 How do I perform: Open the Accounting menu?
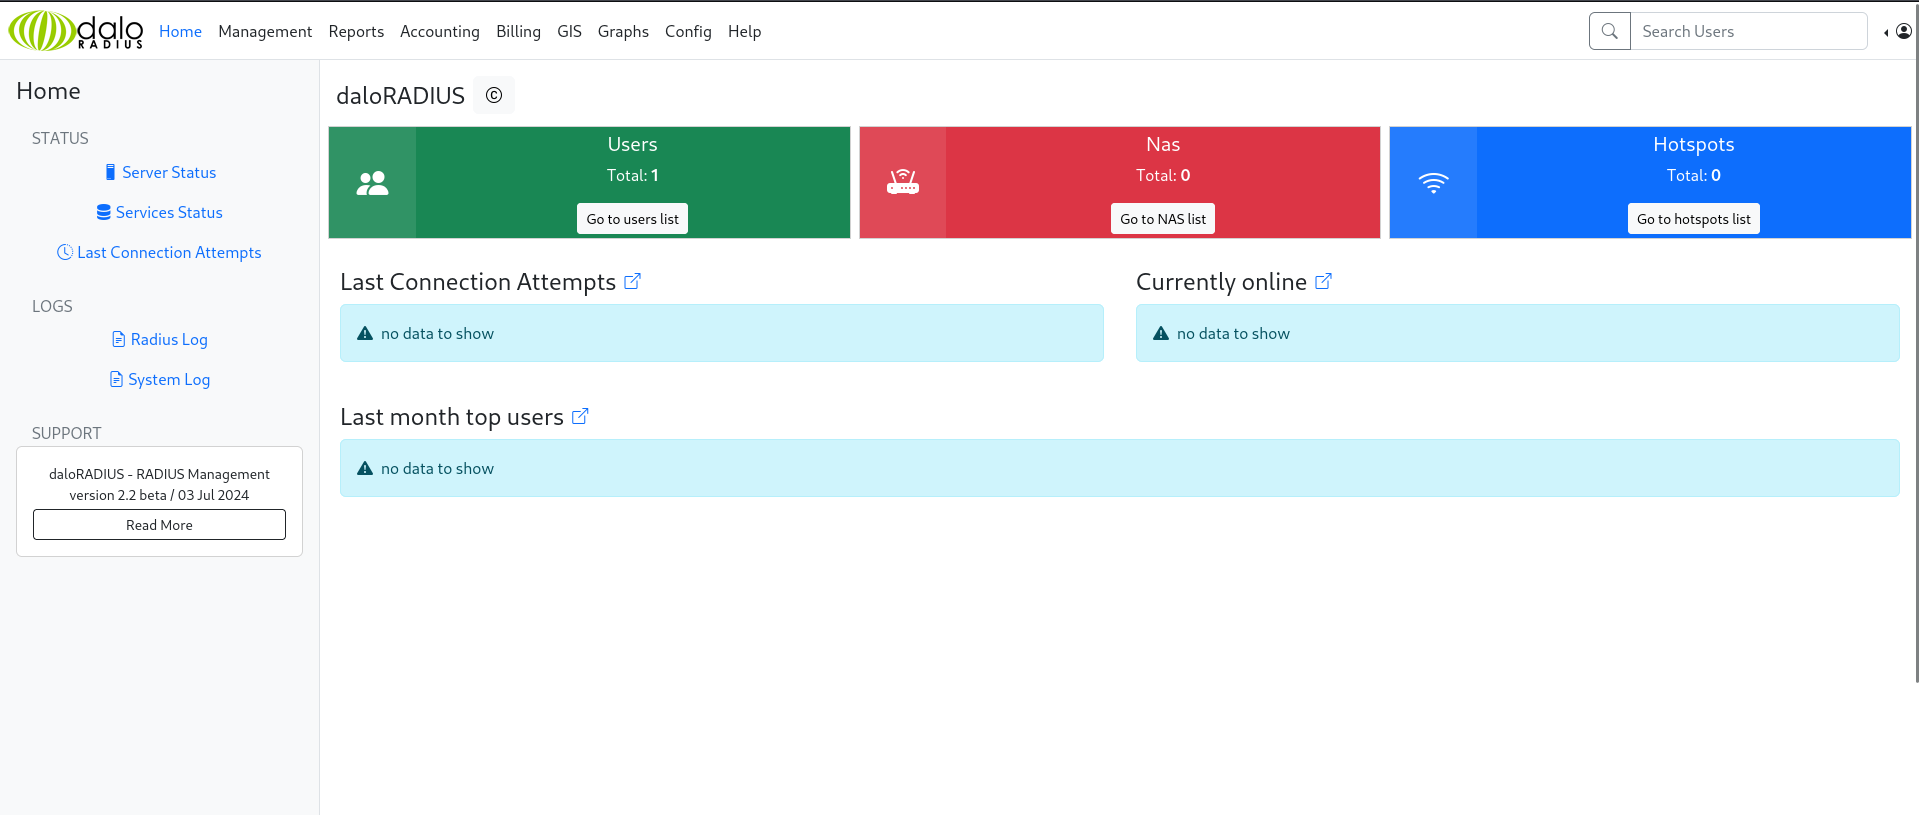point(439,31)
